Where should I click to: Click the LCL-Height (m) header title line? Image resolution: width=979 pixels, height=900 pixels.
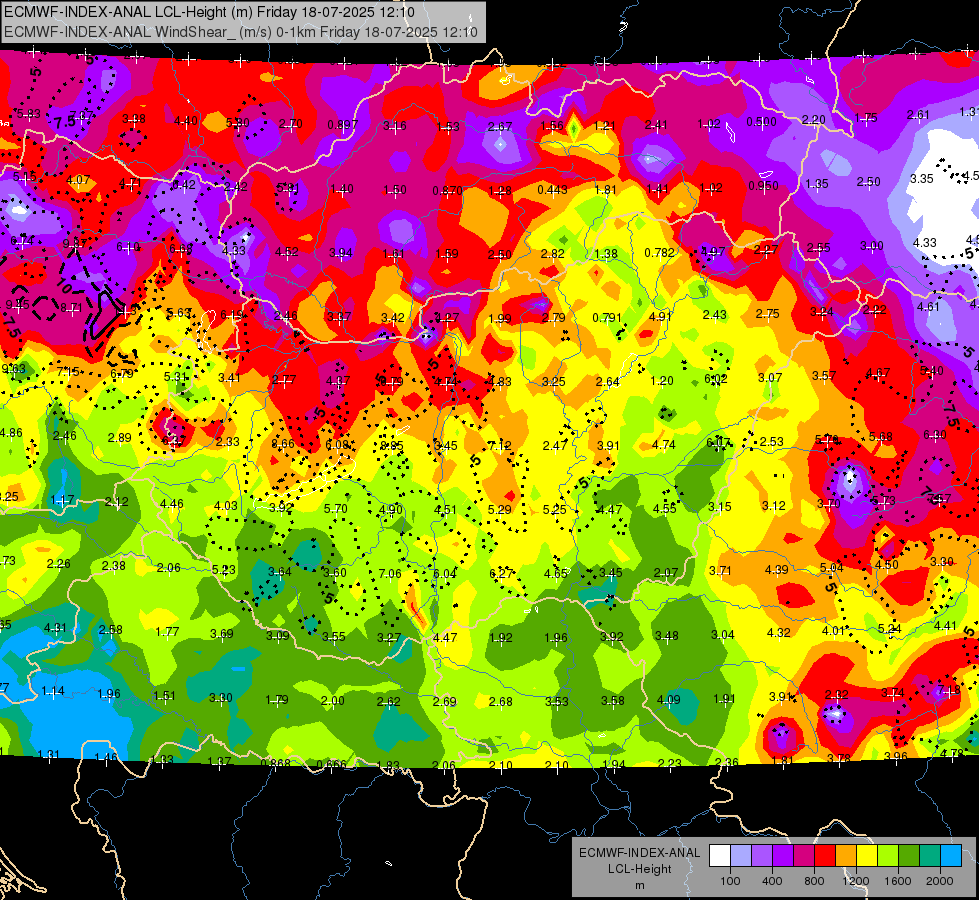click(209, 12)
